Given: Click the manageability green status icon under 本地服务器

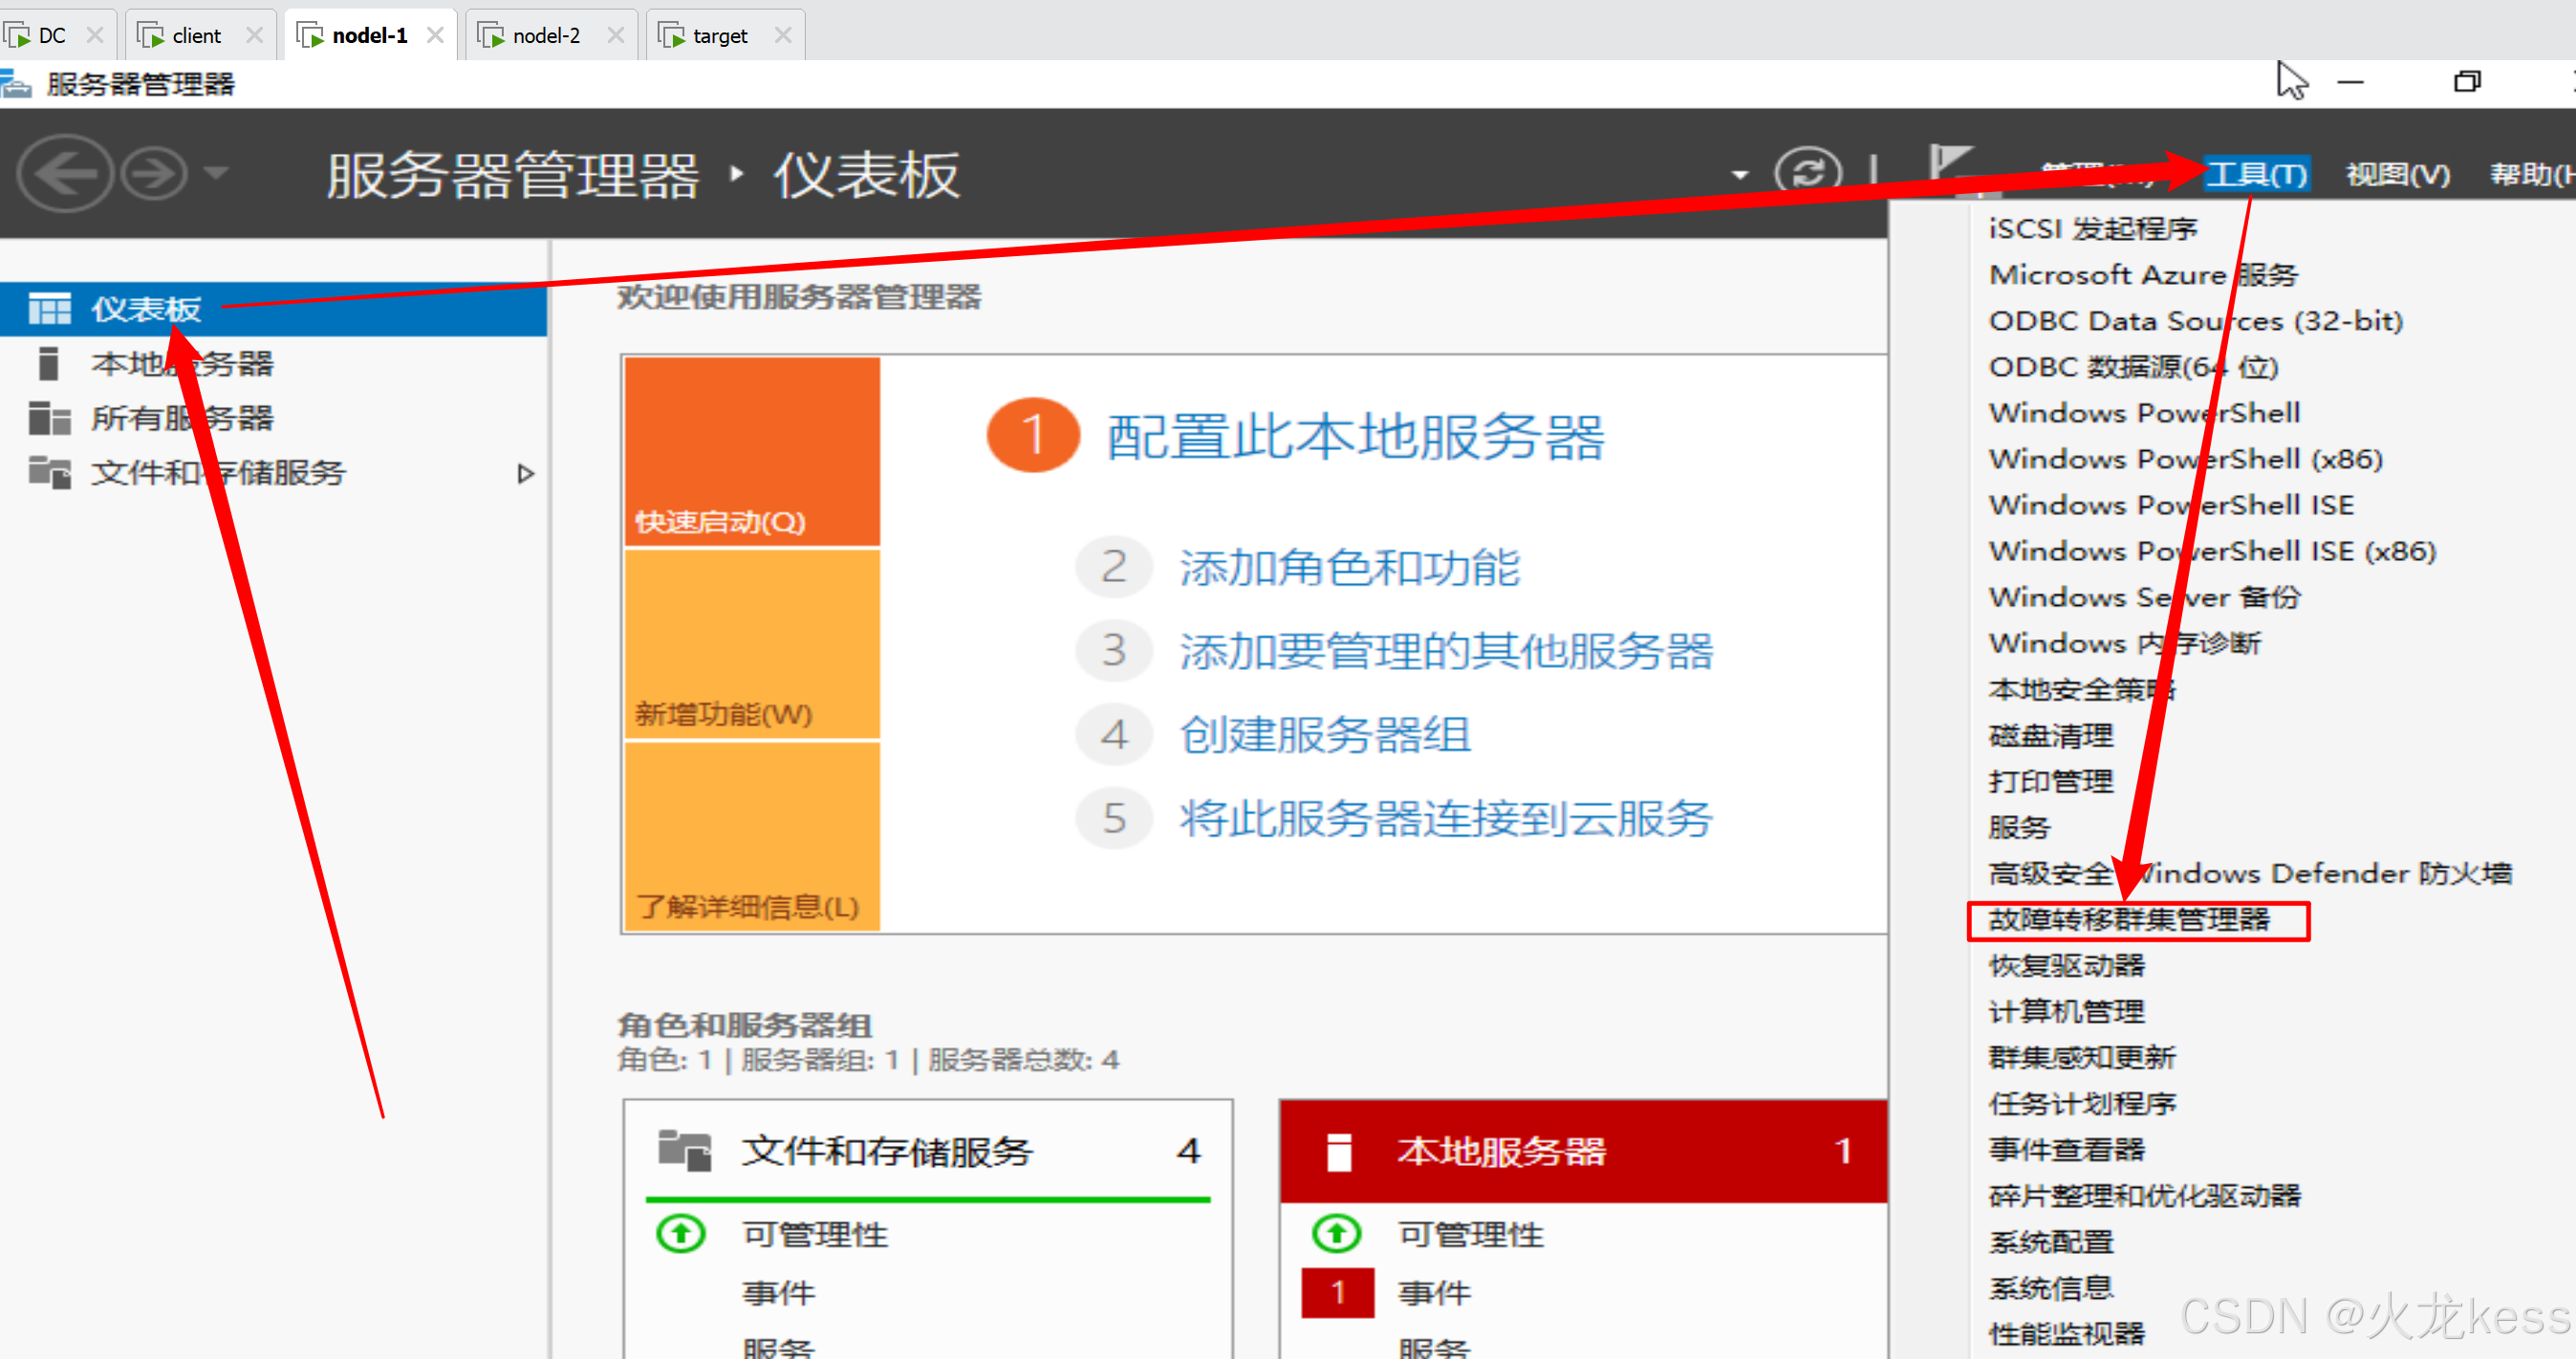Looking at the screenshot, I should click(1336, 1233).
